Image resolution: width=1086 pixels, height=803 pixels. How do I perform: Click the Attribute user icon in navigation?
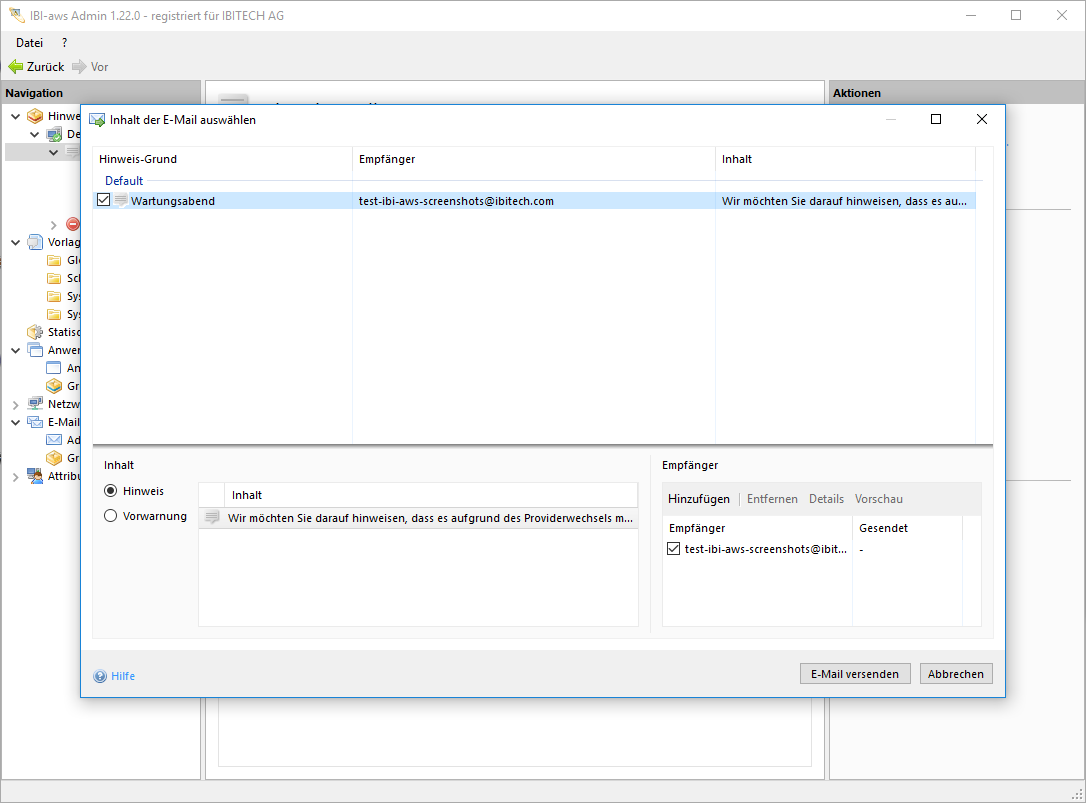(36, 477)
